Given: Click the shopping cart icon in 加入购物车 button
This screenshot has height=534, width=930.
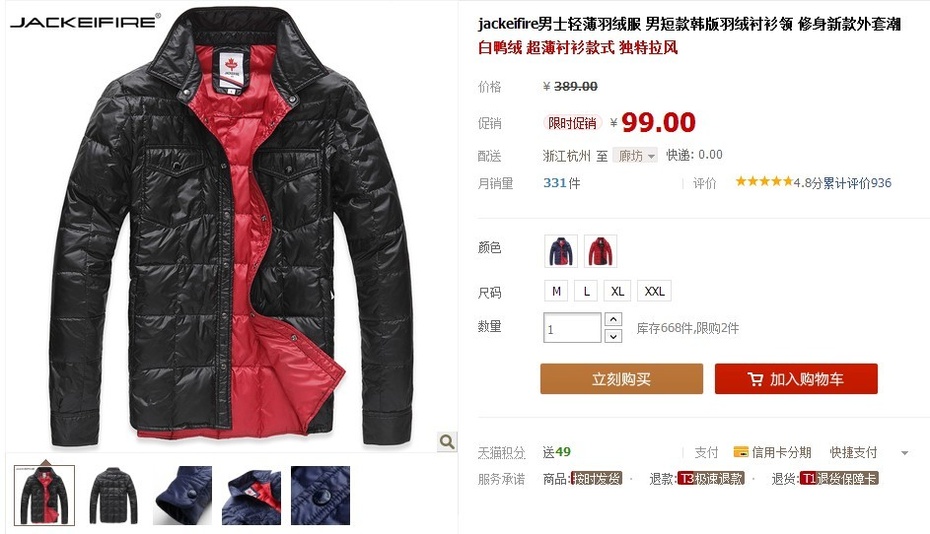Looking at the screenshot, I should coord(755,379).
